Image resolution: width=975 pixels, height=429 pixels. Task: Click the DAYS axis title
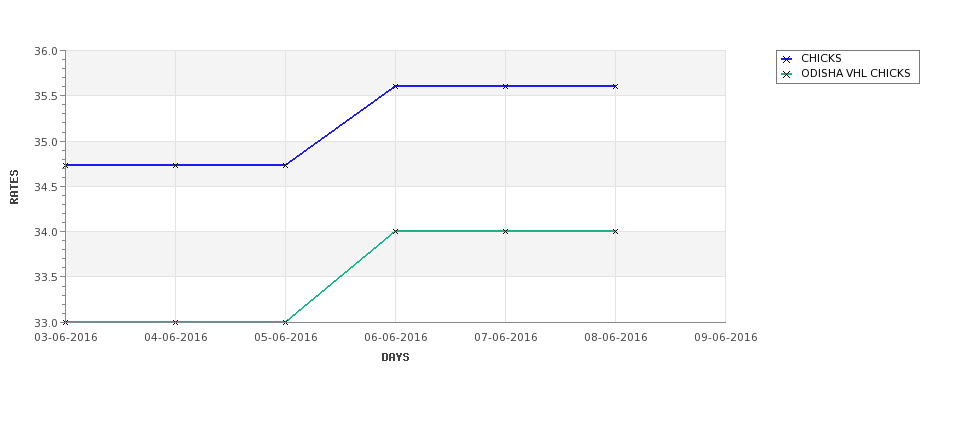pyautogui.click(x=395, y=358)
